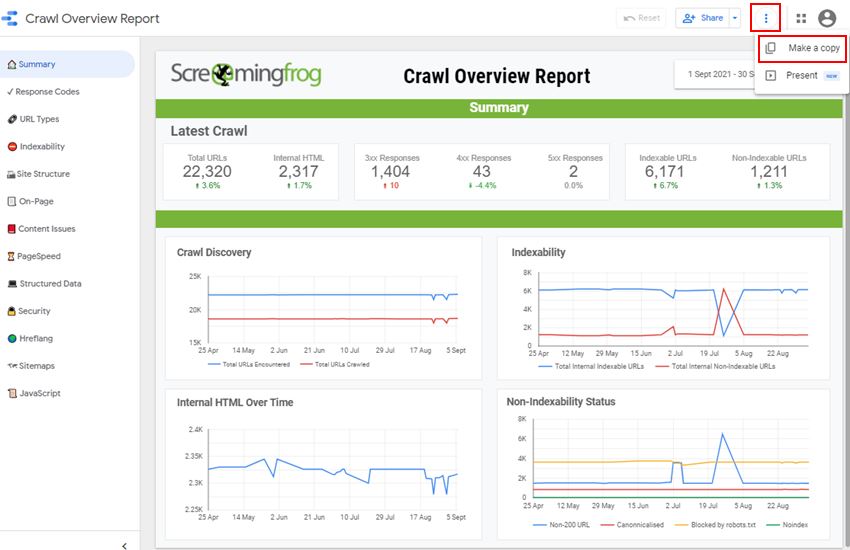
Task: Click the Data Studio logo icon
Action: click(10, 18)
